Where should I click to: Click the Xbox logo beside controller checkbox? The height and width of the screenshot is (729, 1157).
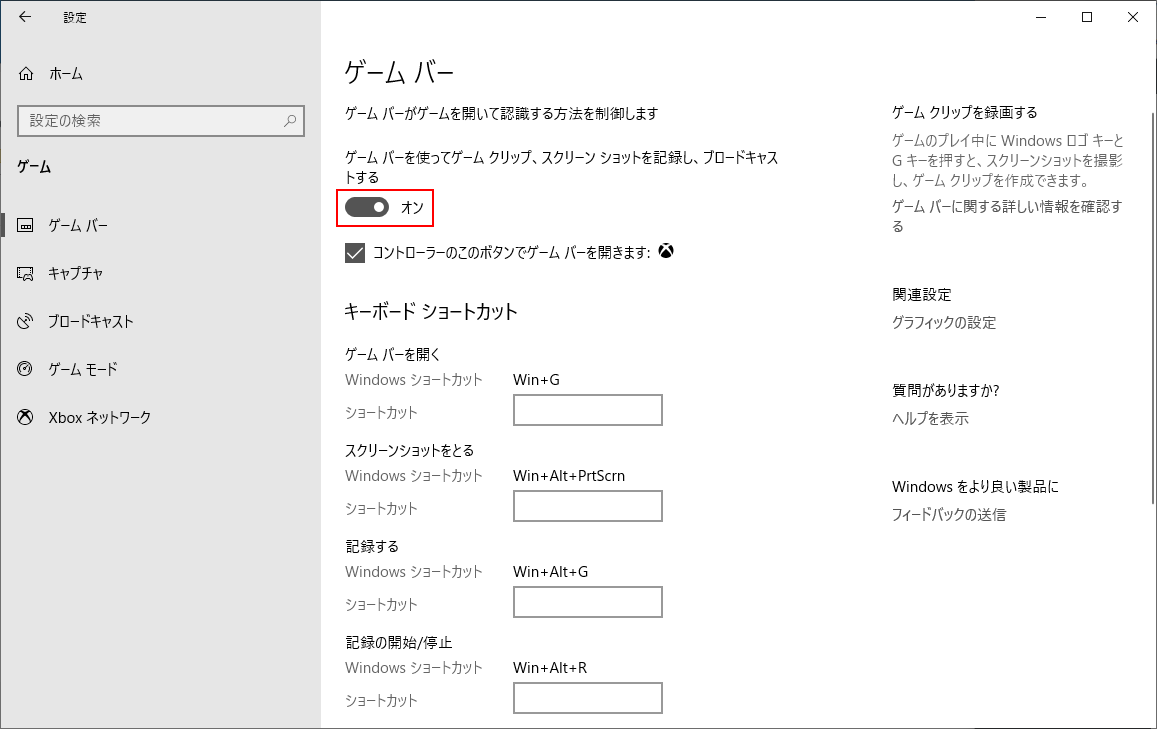pyautogui.click(x=666, y=252)
